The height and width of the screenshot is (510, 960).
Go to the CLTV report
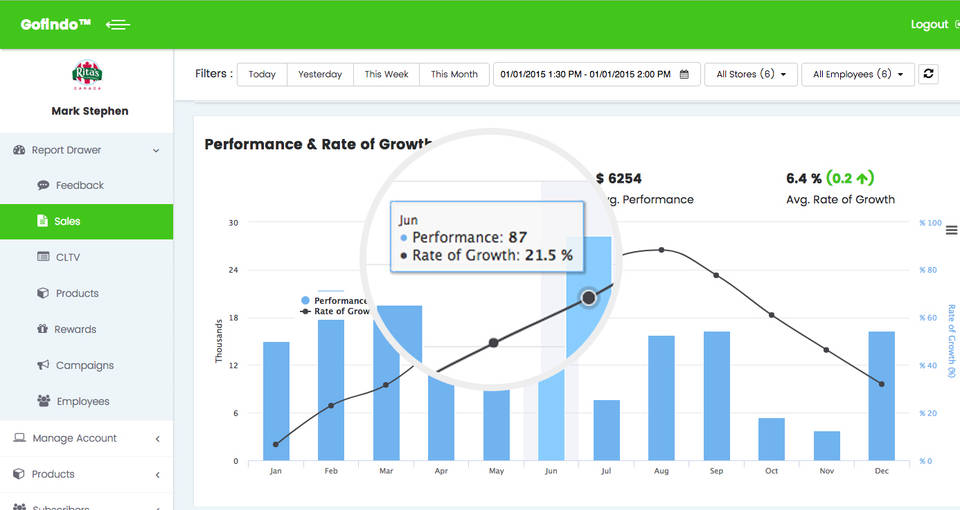(x=67, y=257)
